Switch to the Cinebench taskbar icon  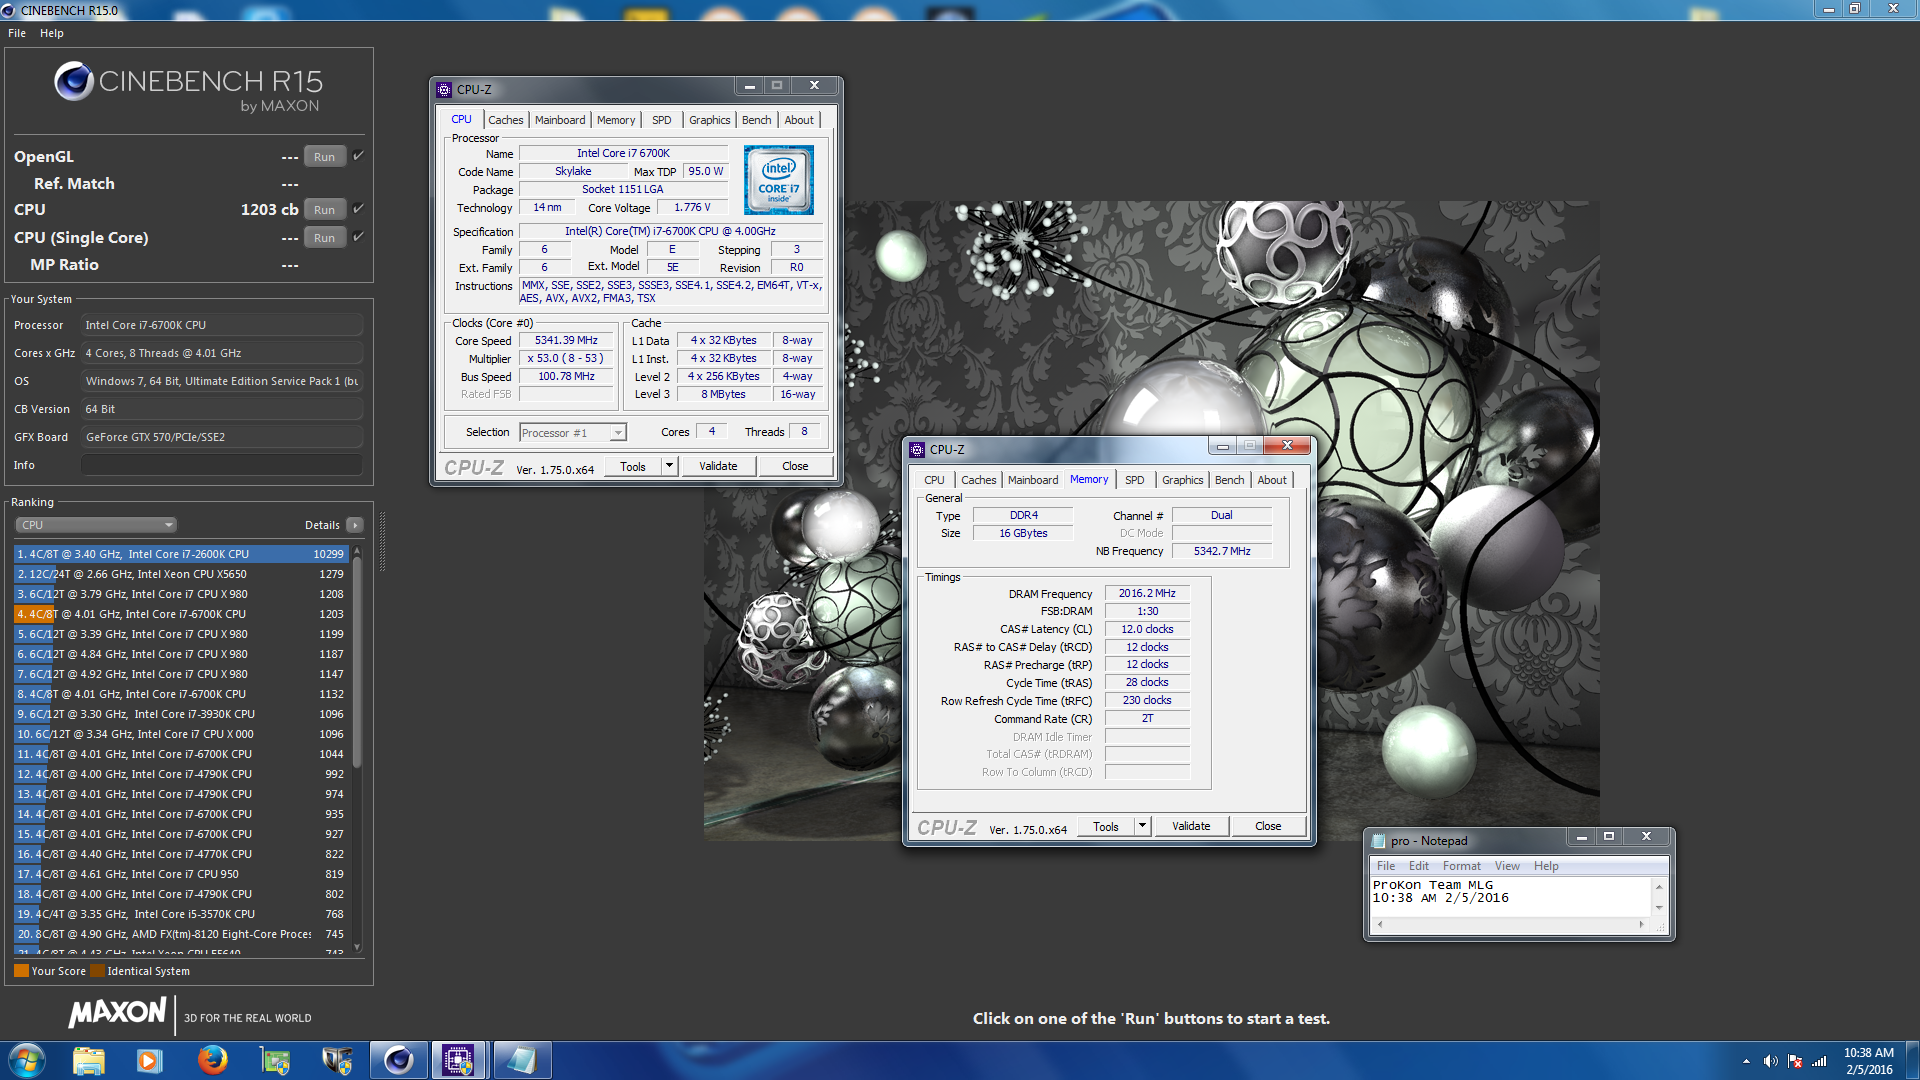(399, 1060)
